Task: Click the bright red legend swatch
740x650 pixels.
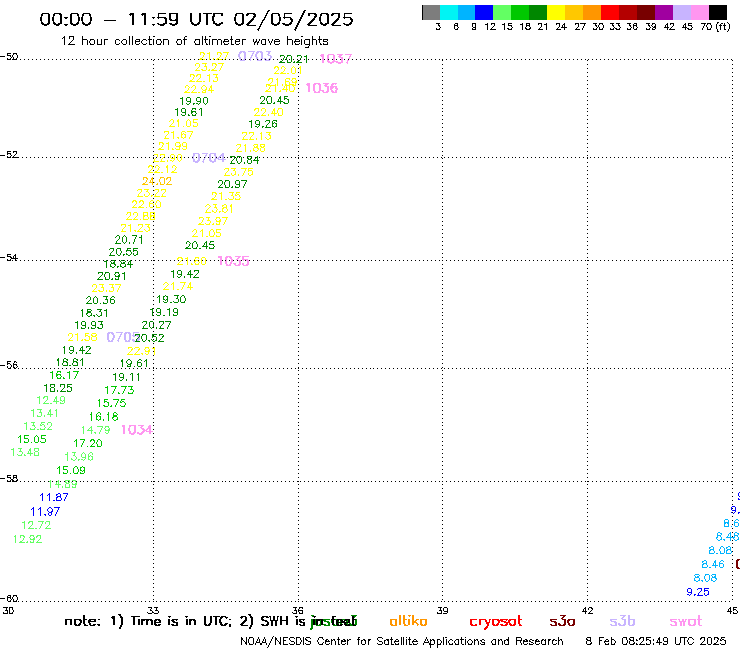Action: (x=610, y=12)
